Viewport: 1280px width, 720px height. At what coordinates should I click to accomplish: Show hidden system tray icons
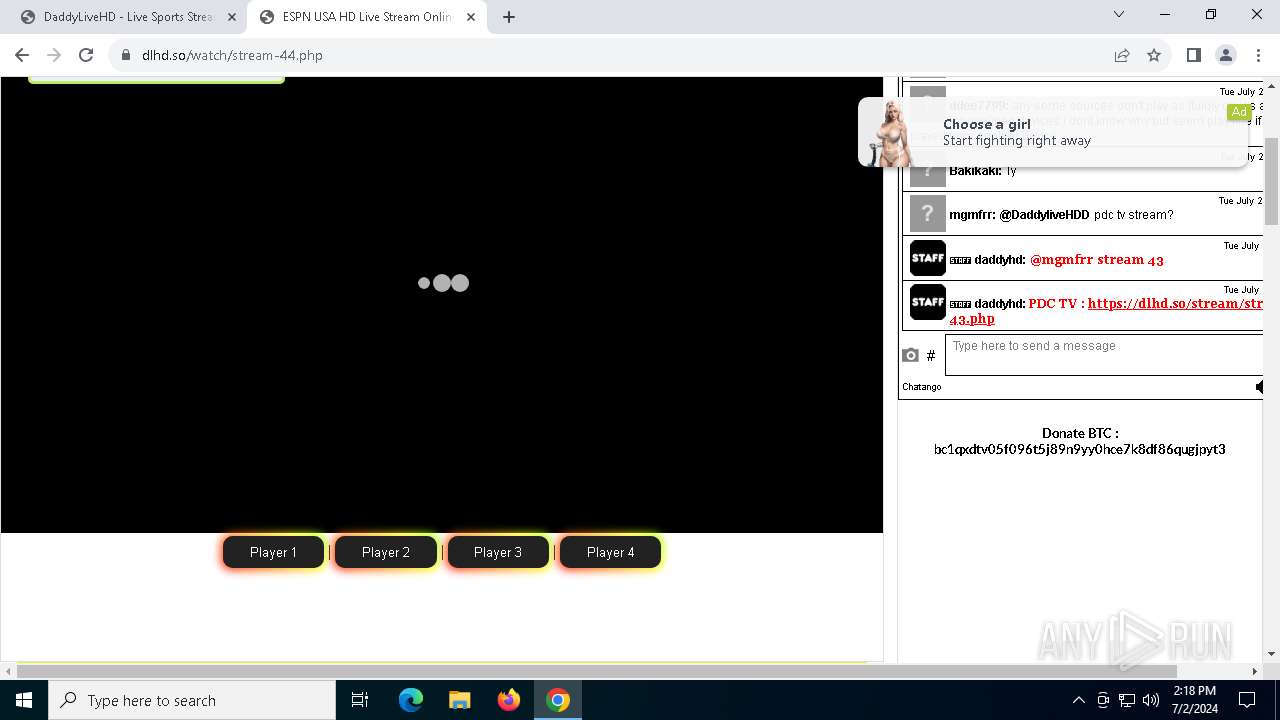1078,700
